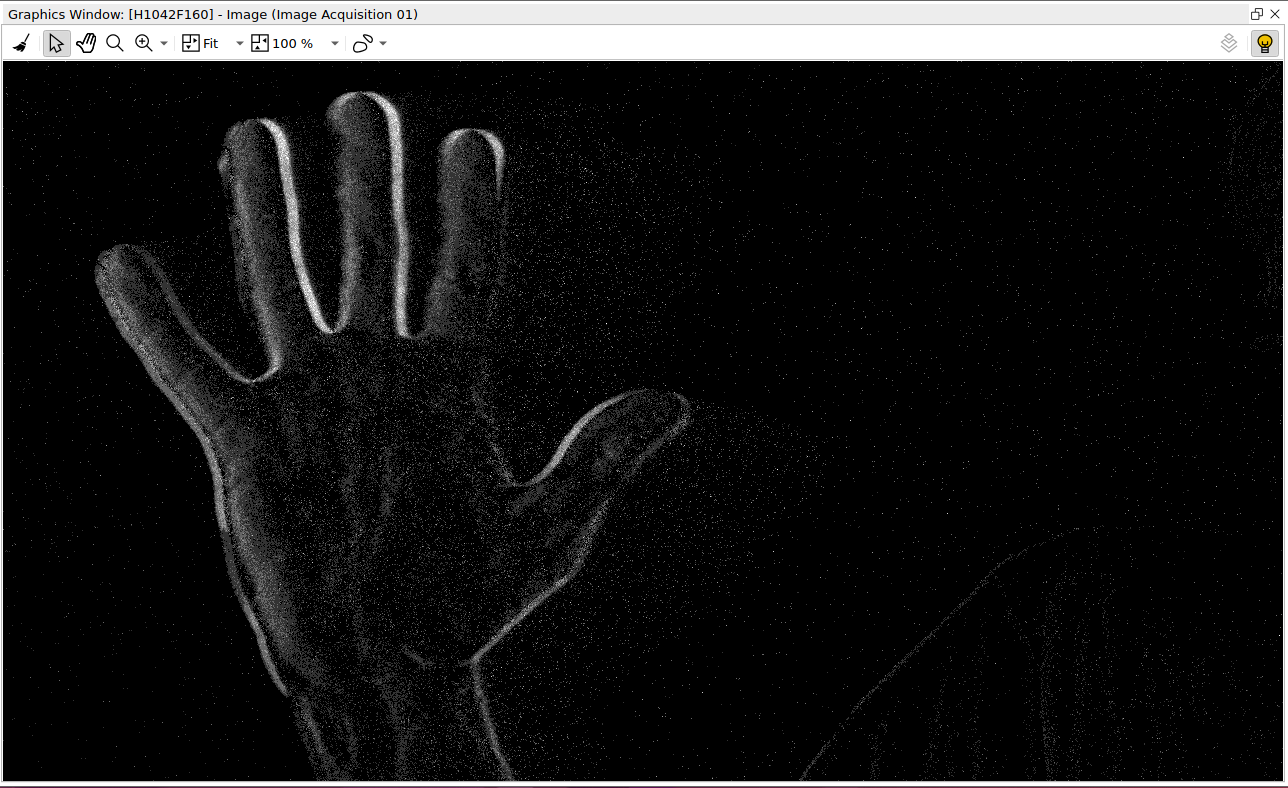Click the Fit image size button
This screenshot has height=788, width=1288.
pyautogui.click(x=201, y=44)
